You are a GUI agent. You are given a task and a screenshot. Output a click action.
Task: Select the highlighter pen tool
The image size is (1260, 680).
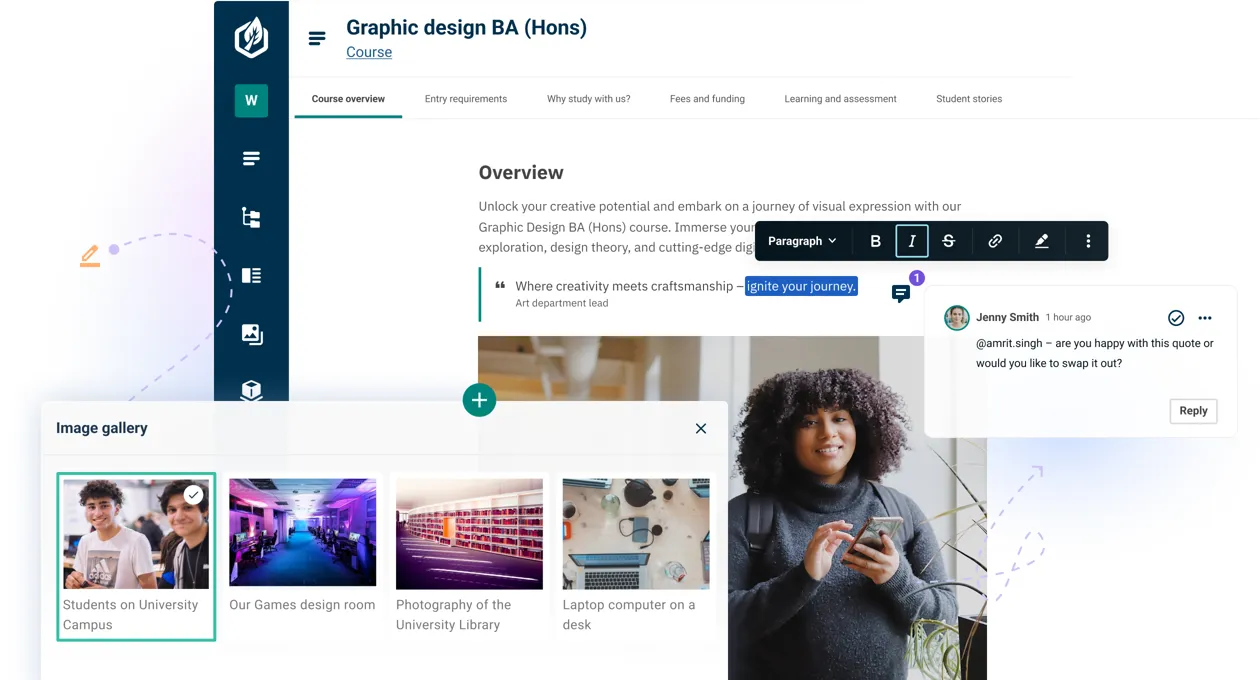tap(1041, 241)
